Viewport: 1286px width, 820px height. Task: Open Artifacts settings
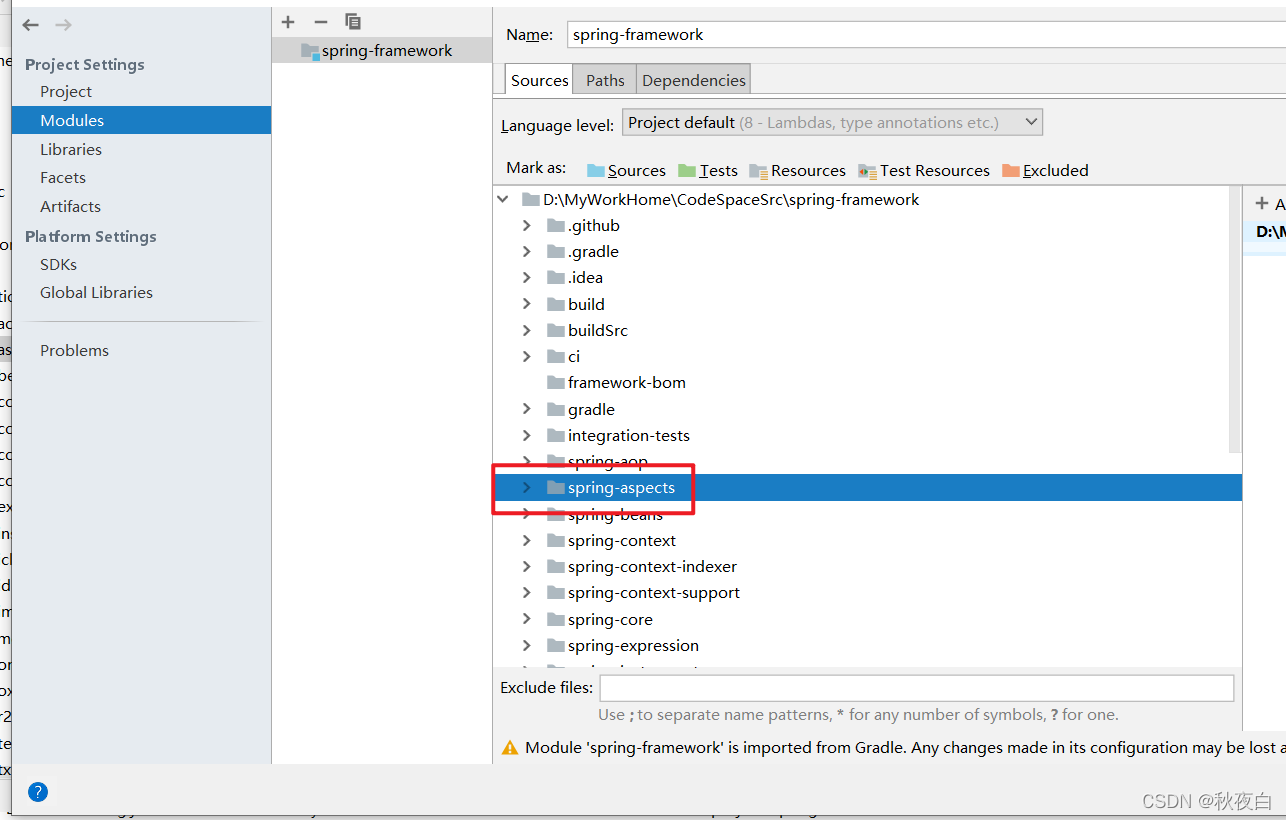pyautogui.click(x=70, y=206)
